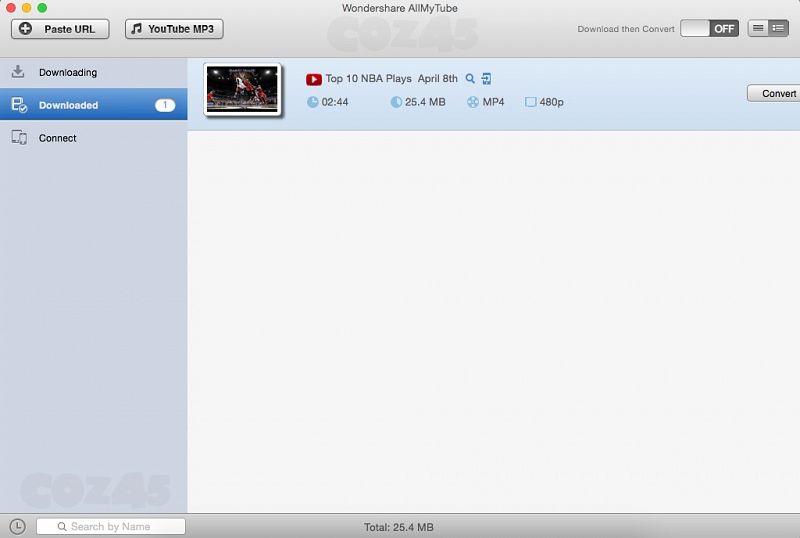Toggle the Download then Convert switch
The height and width of the screenshot is (538, 800).
pyautogui.click(x=710, y=29)
